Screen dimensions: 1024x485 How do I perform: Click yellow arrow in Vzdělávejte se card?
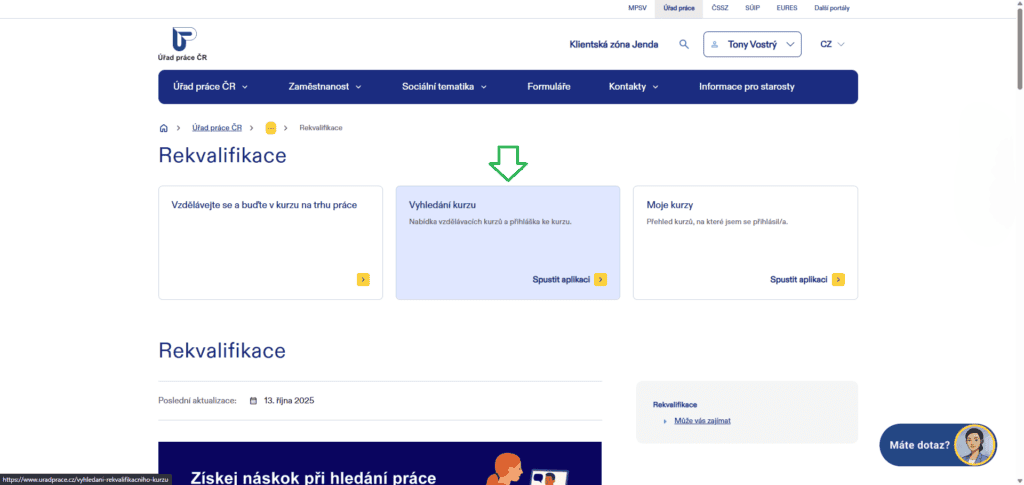pos(363,279)
